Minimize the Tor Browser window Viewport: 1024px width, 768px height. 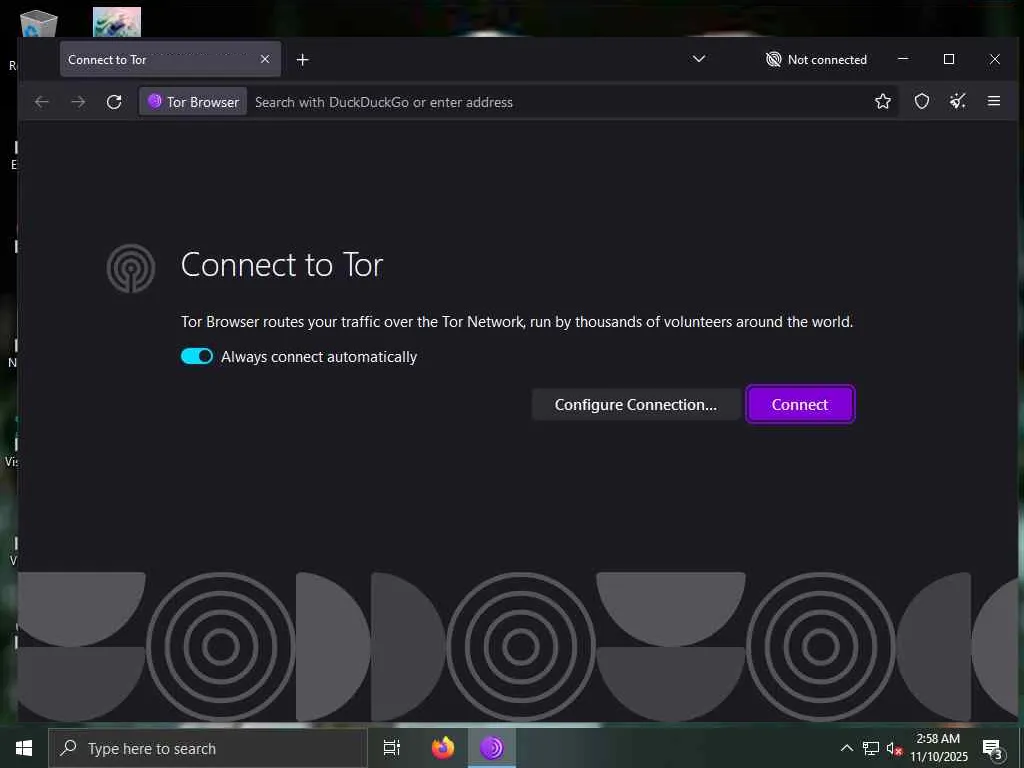903,59
